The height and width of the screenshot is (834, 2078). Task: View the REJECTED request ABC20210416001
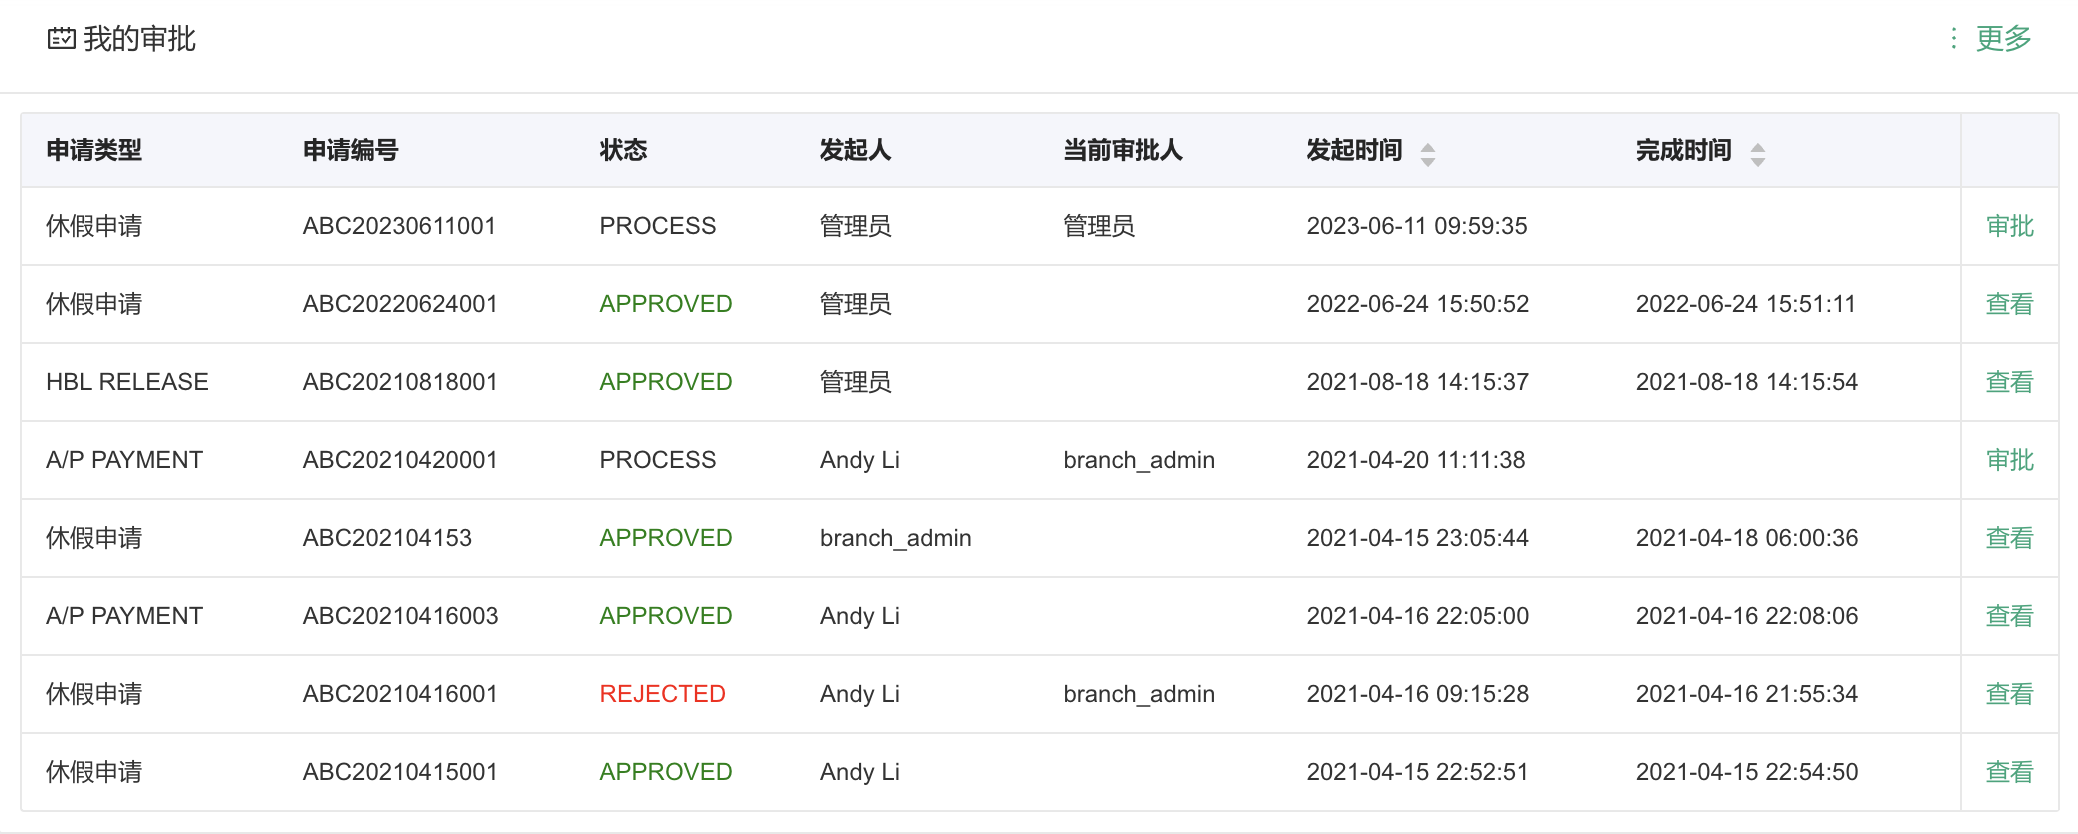[2009, 695]
